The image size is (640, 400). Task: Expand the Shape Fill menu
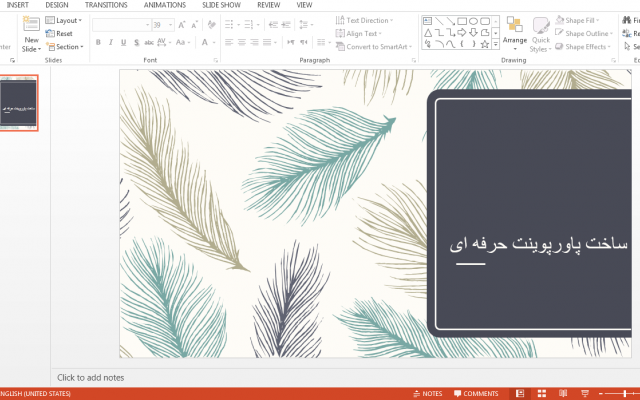pos(577,20)
